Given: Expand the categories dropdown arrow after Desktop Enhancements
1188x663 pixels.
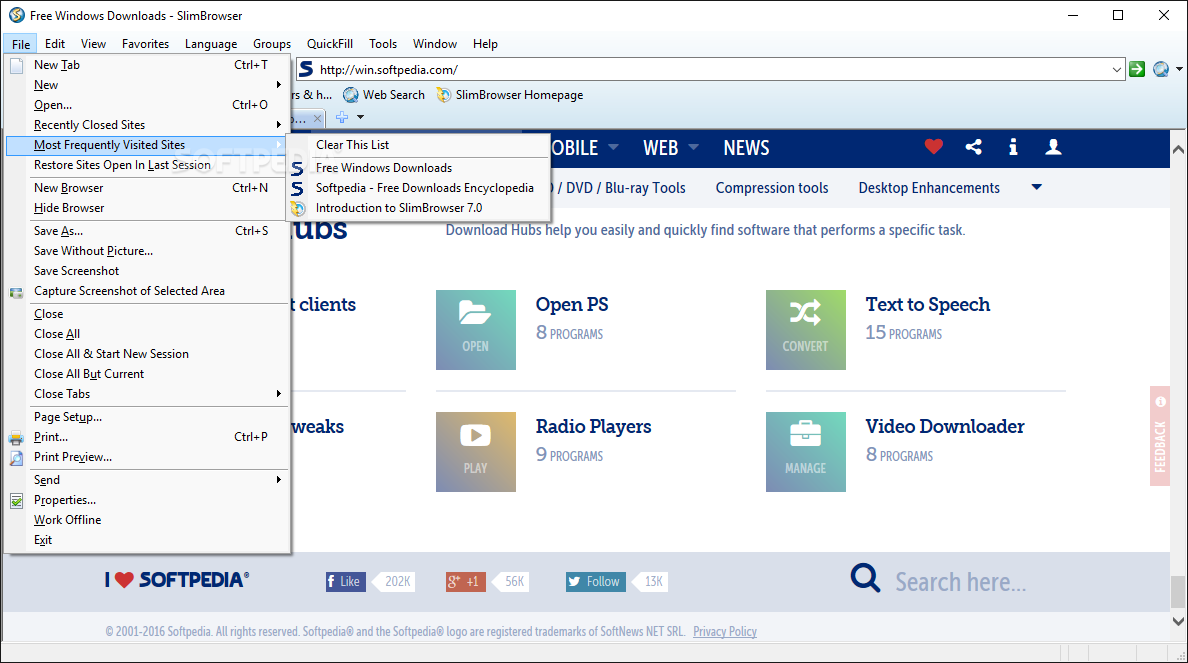Looking at the screenshot, I should click(x=1036, y=187).
